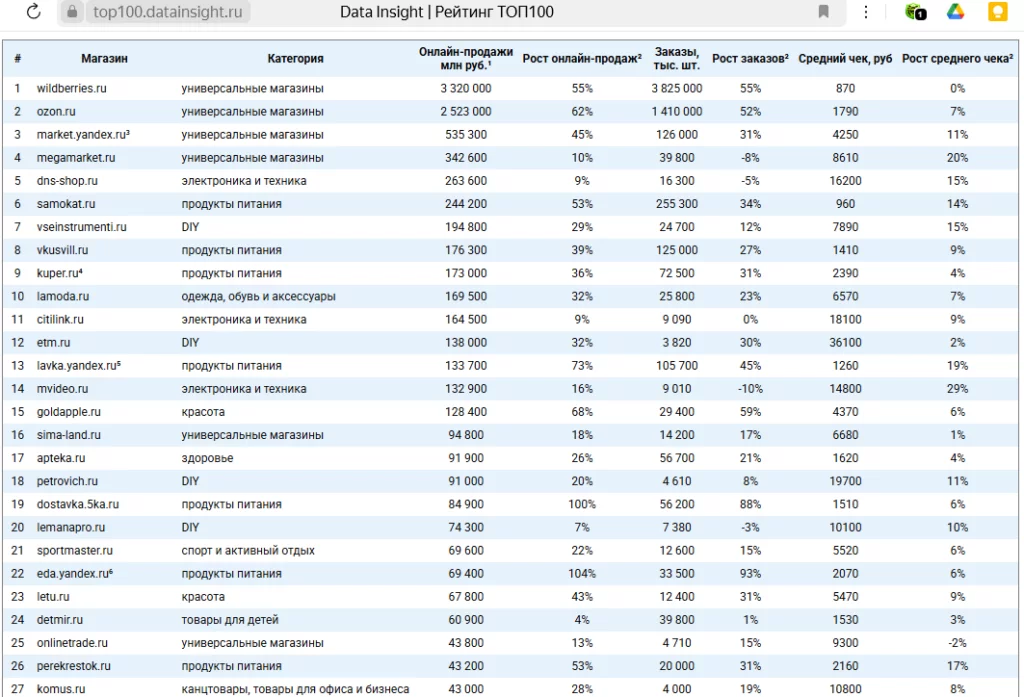
Task: Click lamoda.ru category одежда, обувь и аксессуары
Action: pyautogui.click(x=259, y=297)
